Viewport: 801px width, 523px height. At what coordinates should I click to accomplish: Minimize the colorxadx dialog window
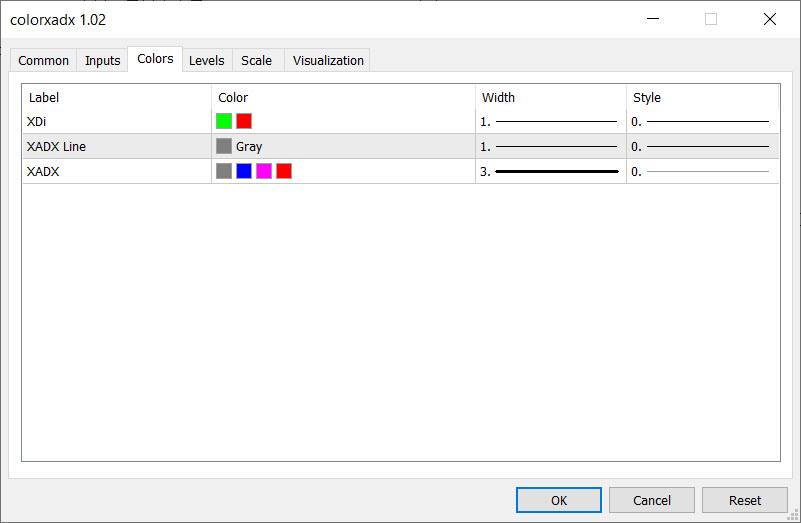653,19
